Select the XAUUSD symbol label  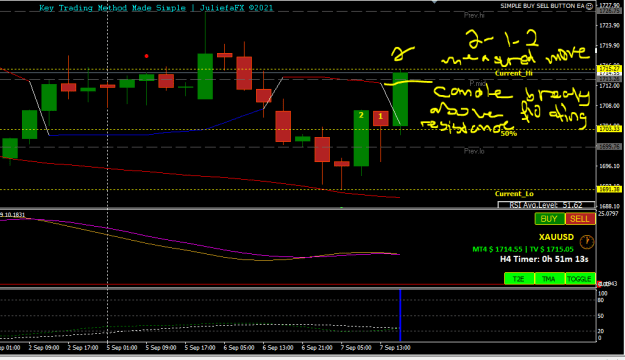[x=556, y=237]
